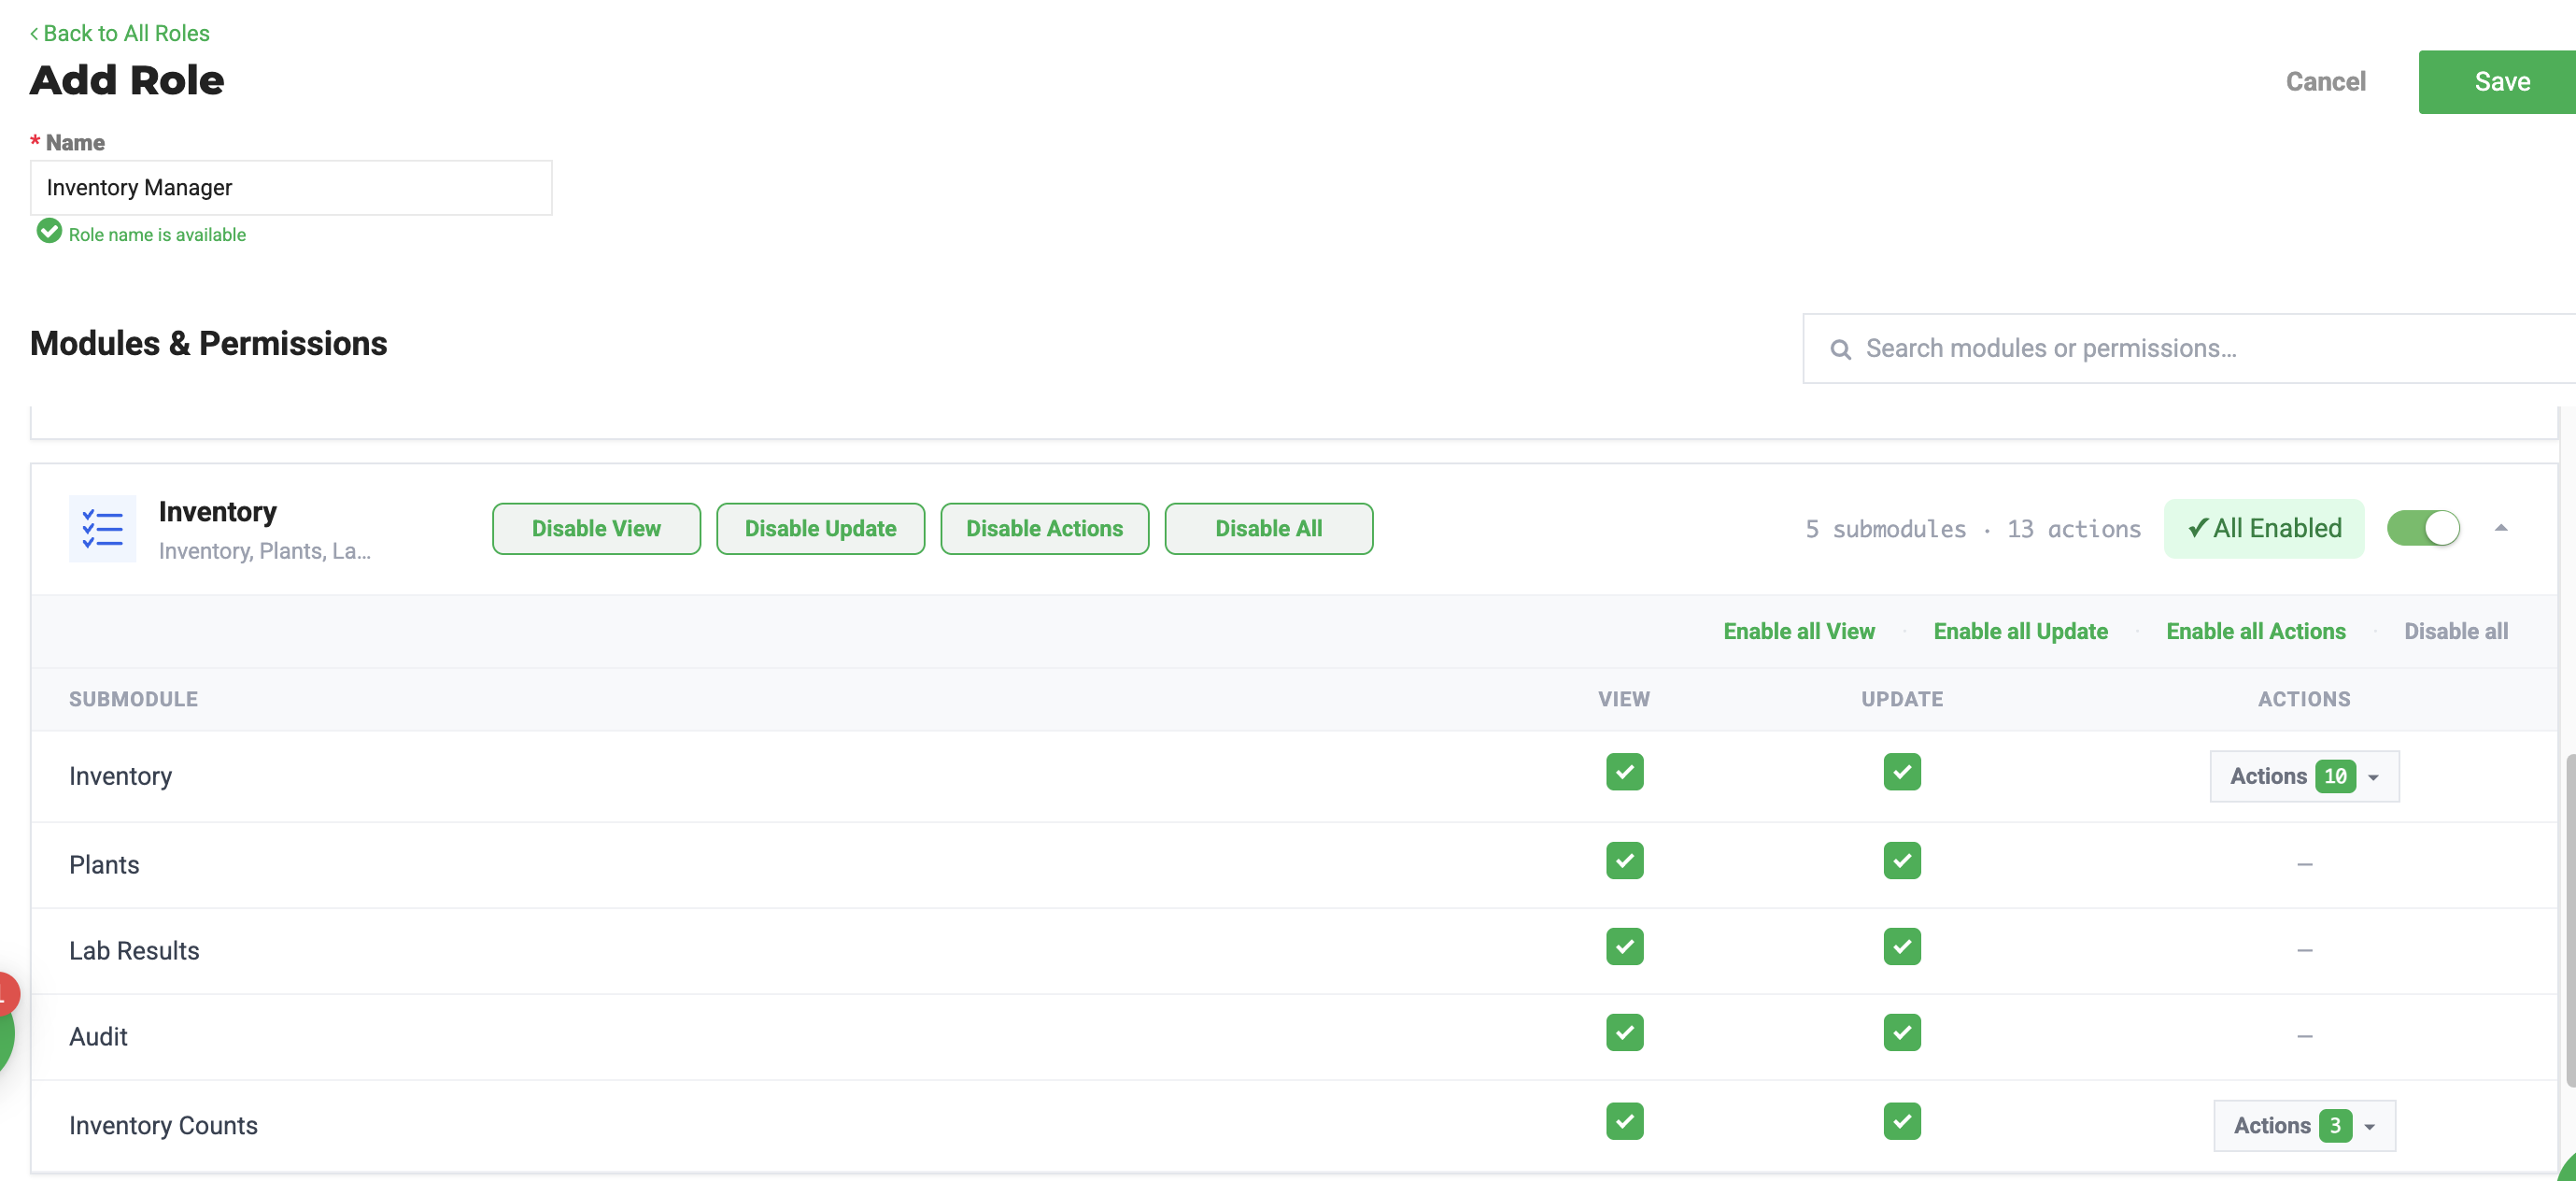Click the VIEW column header
The width and height of the screenshot is (2576, 1181).
[1623, 699]
